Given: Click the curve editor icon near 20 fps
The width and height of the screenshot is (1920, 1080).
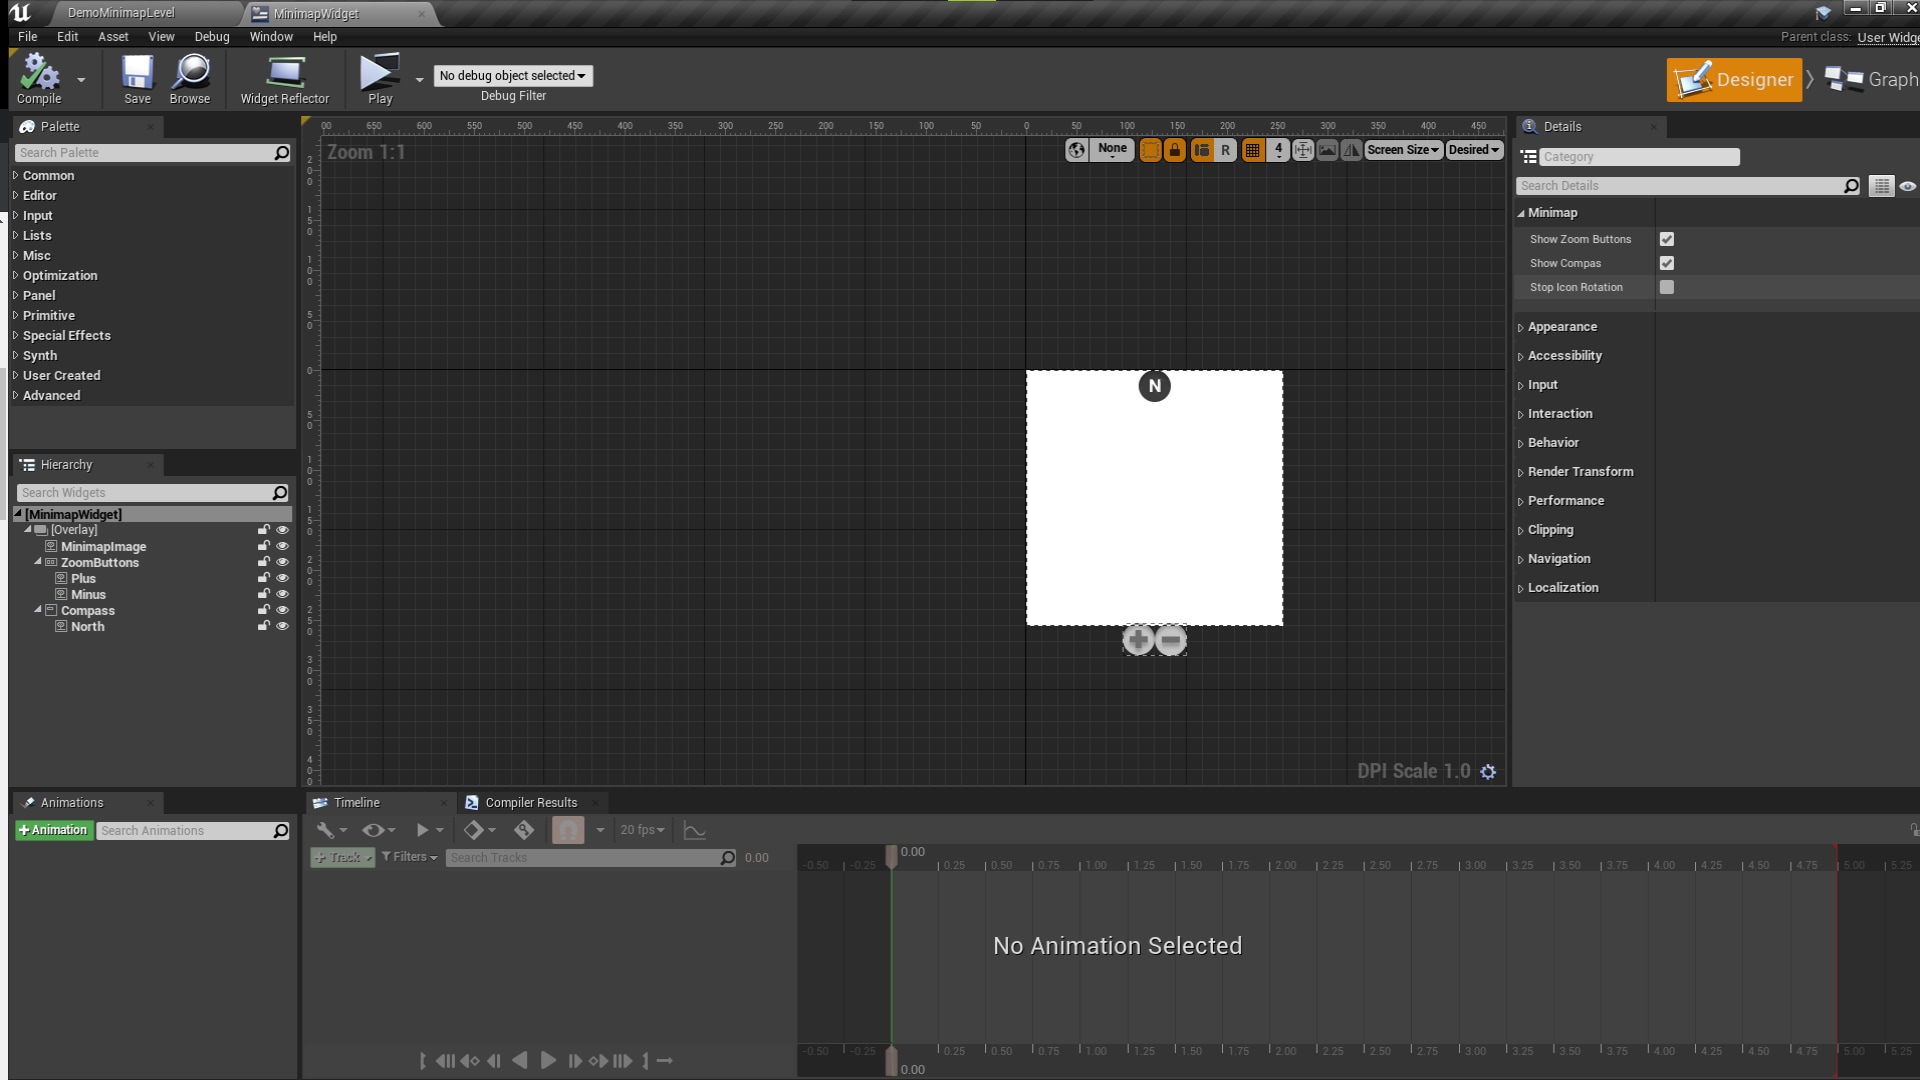Looking at the screenshot, I should tap(695, 830).
